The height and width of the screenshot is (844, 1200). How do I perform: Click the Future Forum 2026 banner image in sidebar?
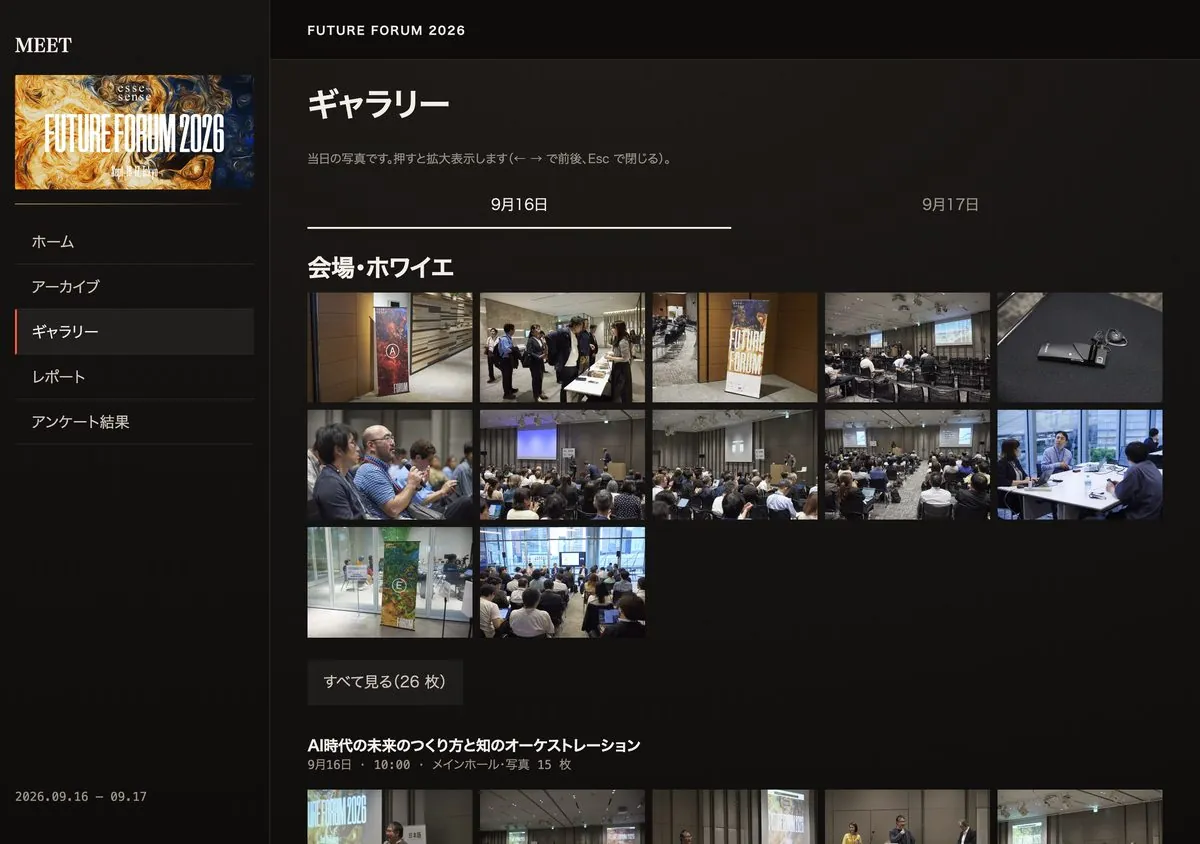134,132
